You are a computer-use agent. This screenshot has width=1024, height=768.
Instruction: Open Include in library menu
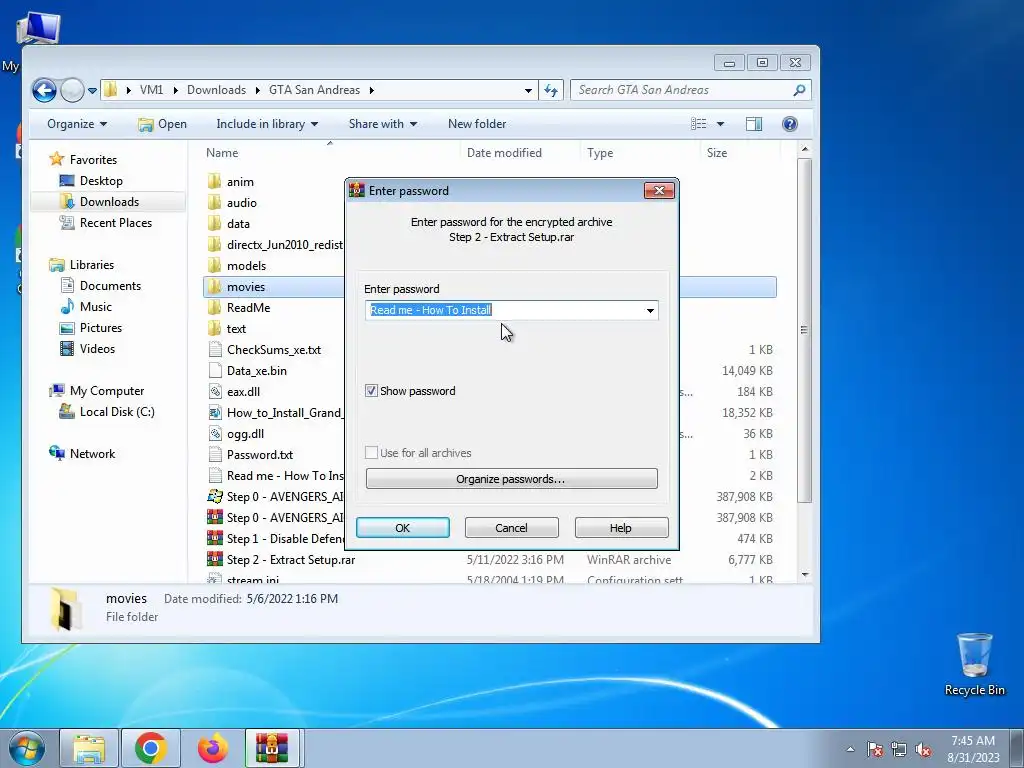(267, 124)
